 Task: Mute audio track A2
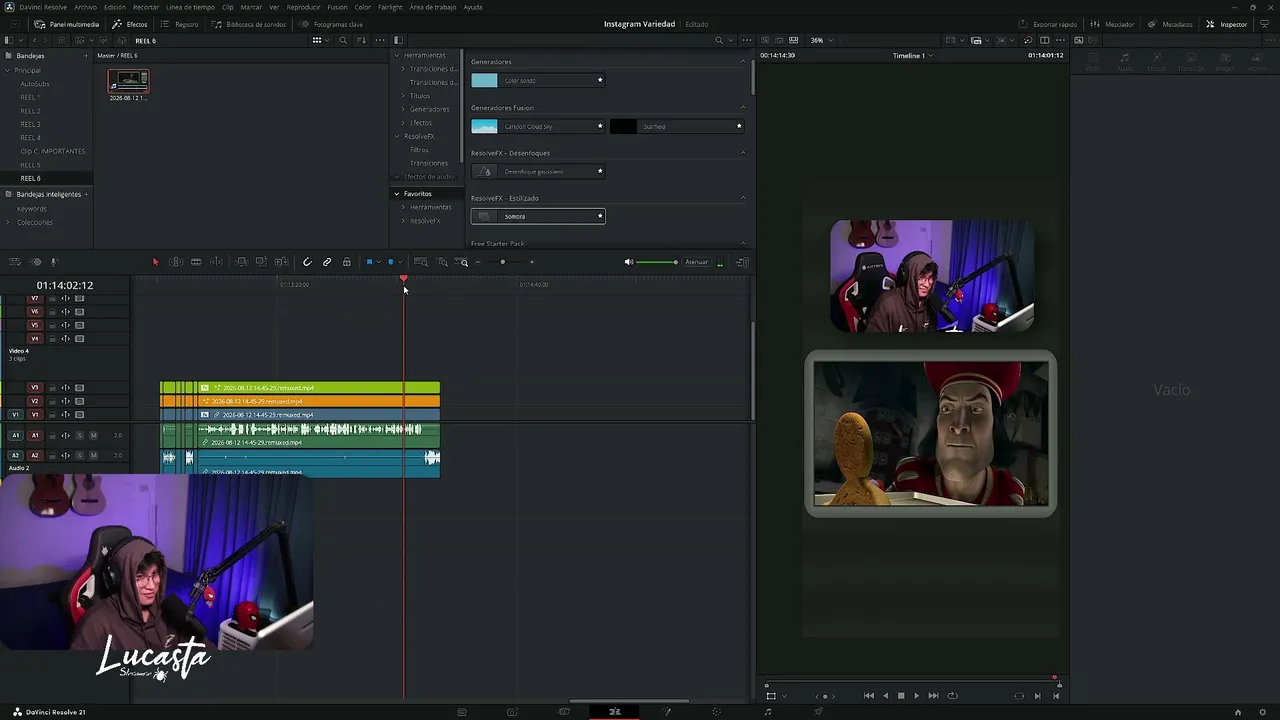(93, 455)
